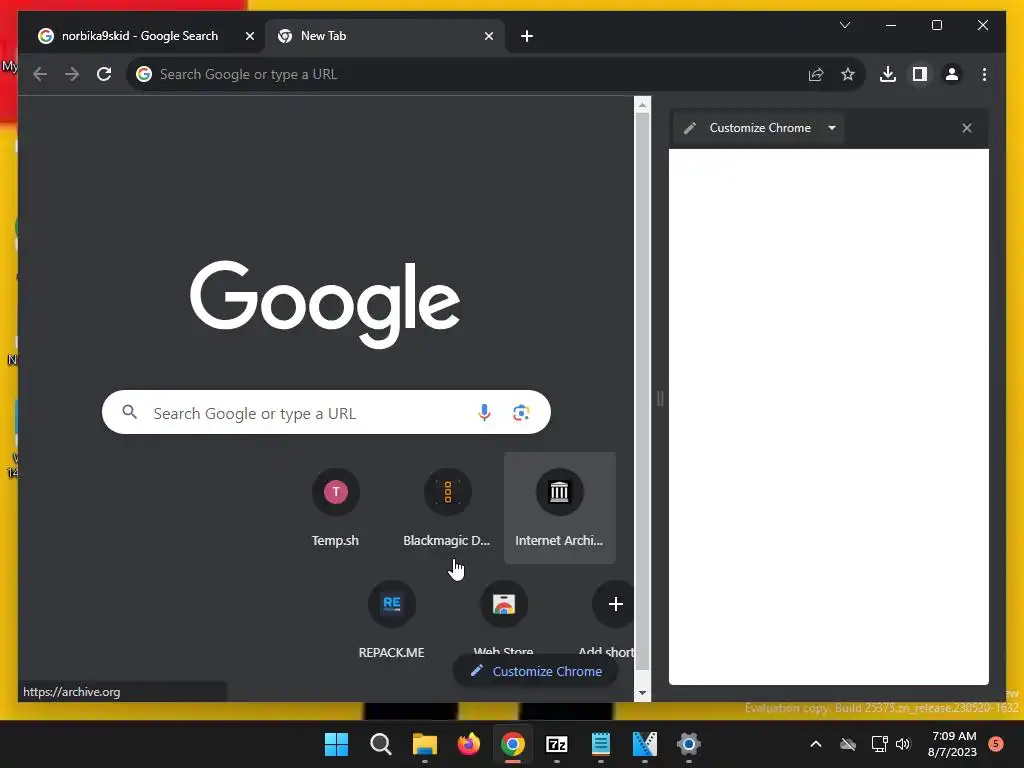Start voice search with microphone icon

coord(484,413)
